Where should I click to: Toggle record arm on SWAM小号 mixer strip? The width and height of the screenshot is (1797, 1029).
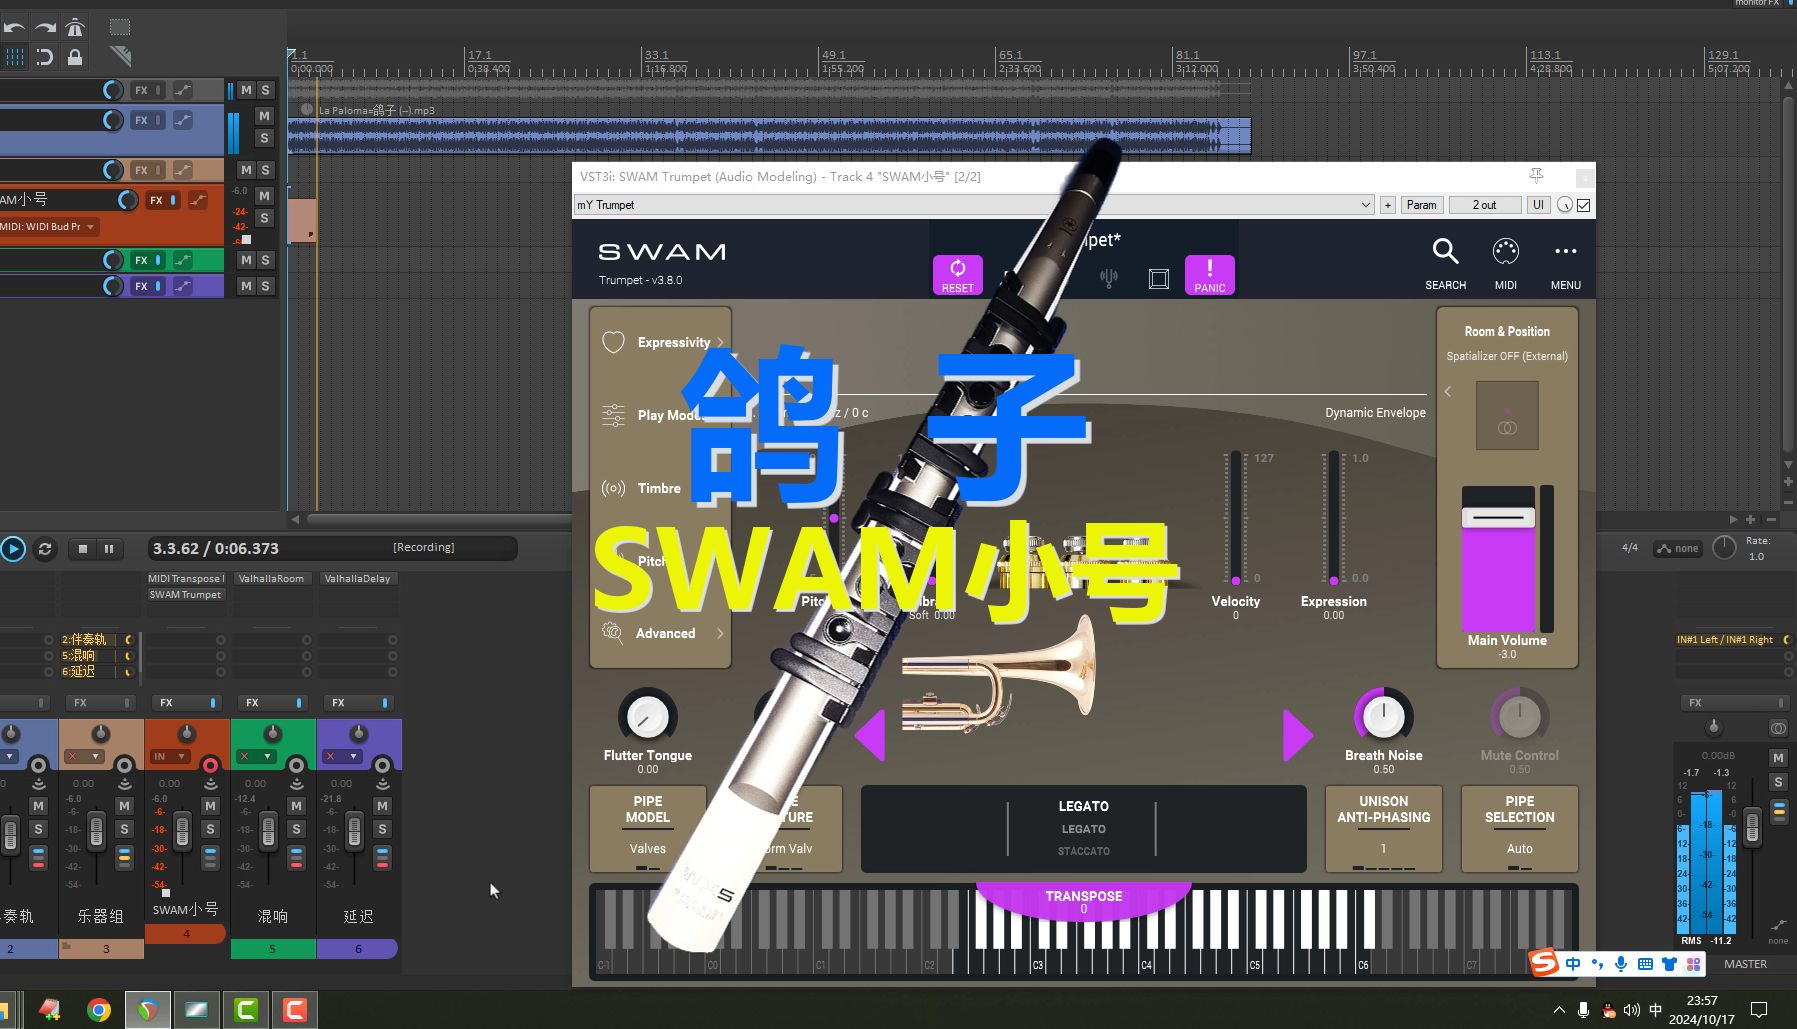[210, 765]
